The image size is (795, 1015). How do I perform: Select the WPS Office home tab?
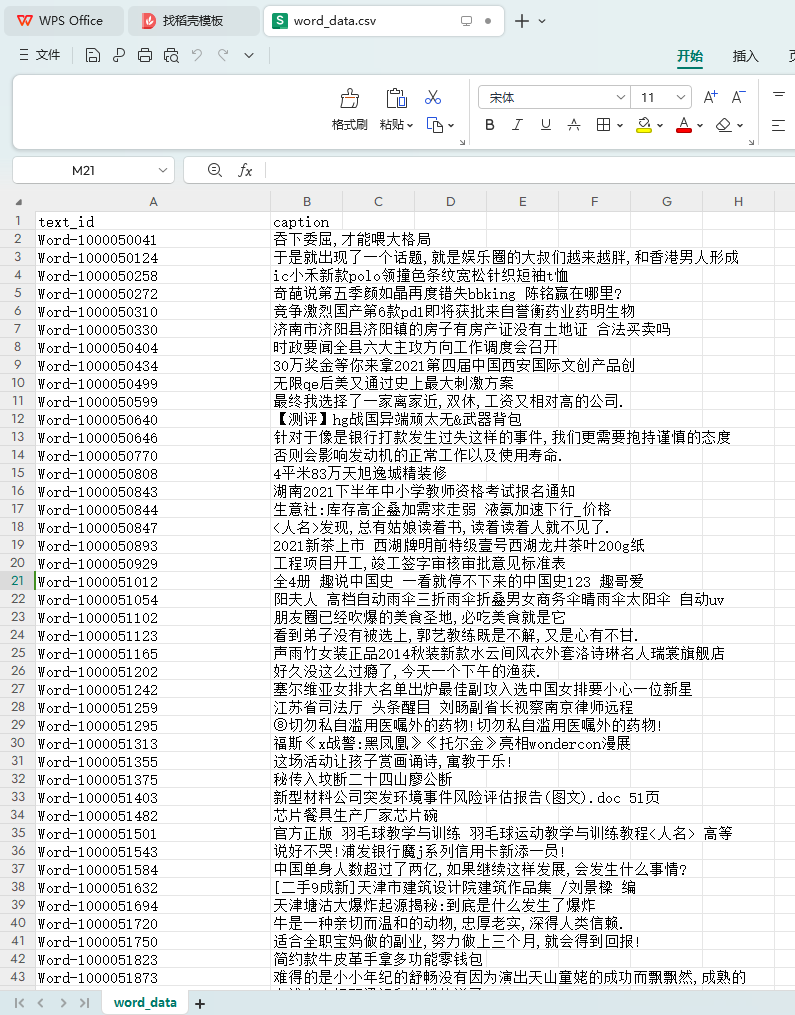pyautogui.click(x=62, y=21)
